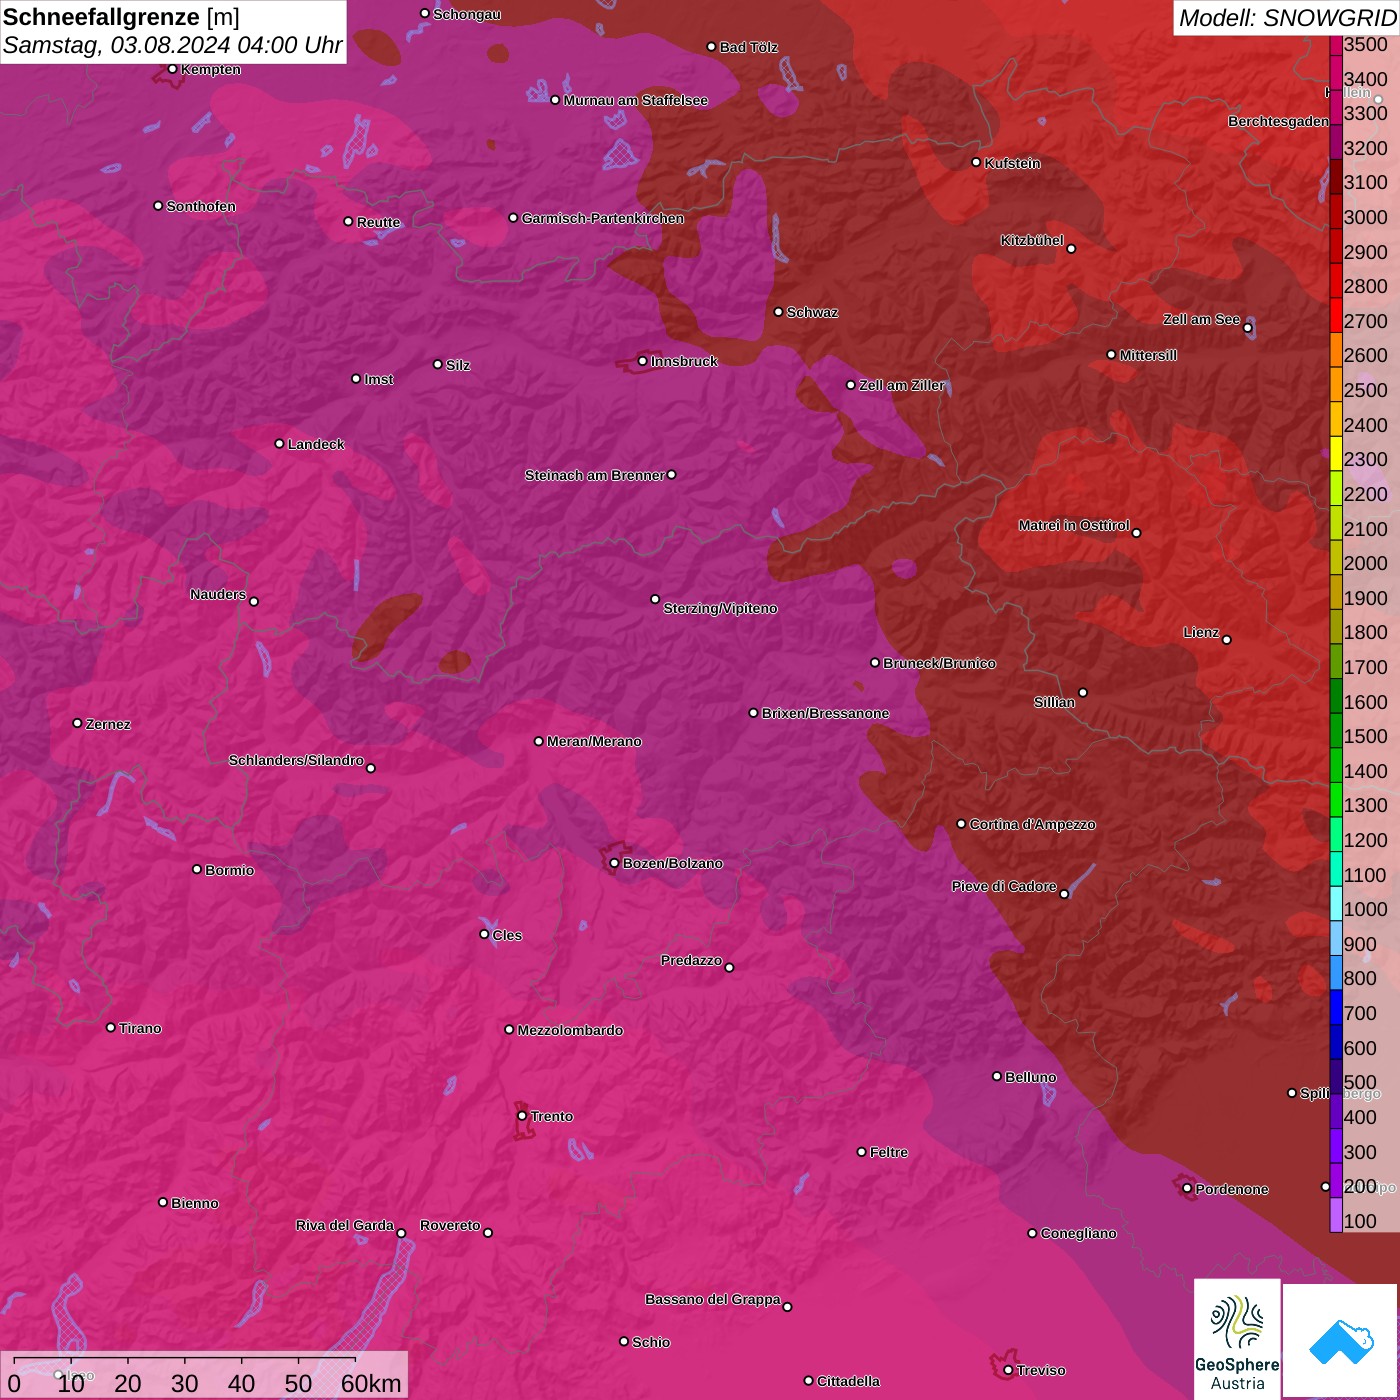Click the Kufstein city label
The width and height of the screenshot is (1400, 1400).
click(x=1012, y=163)
